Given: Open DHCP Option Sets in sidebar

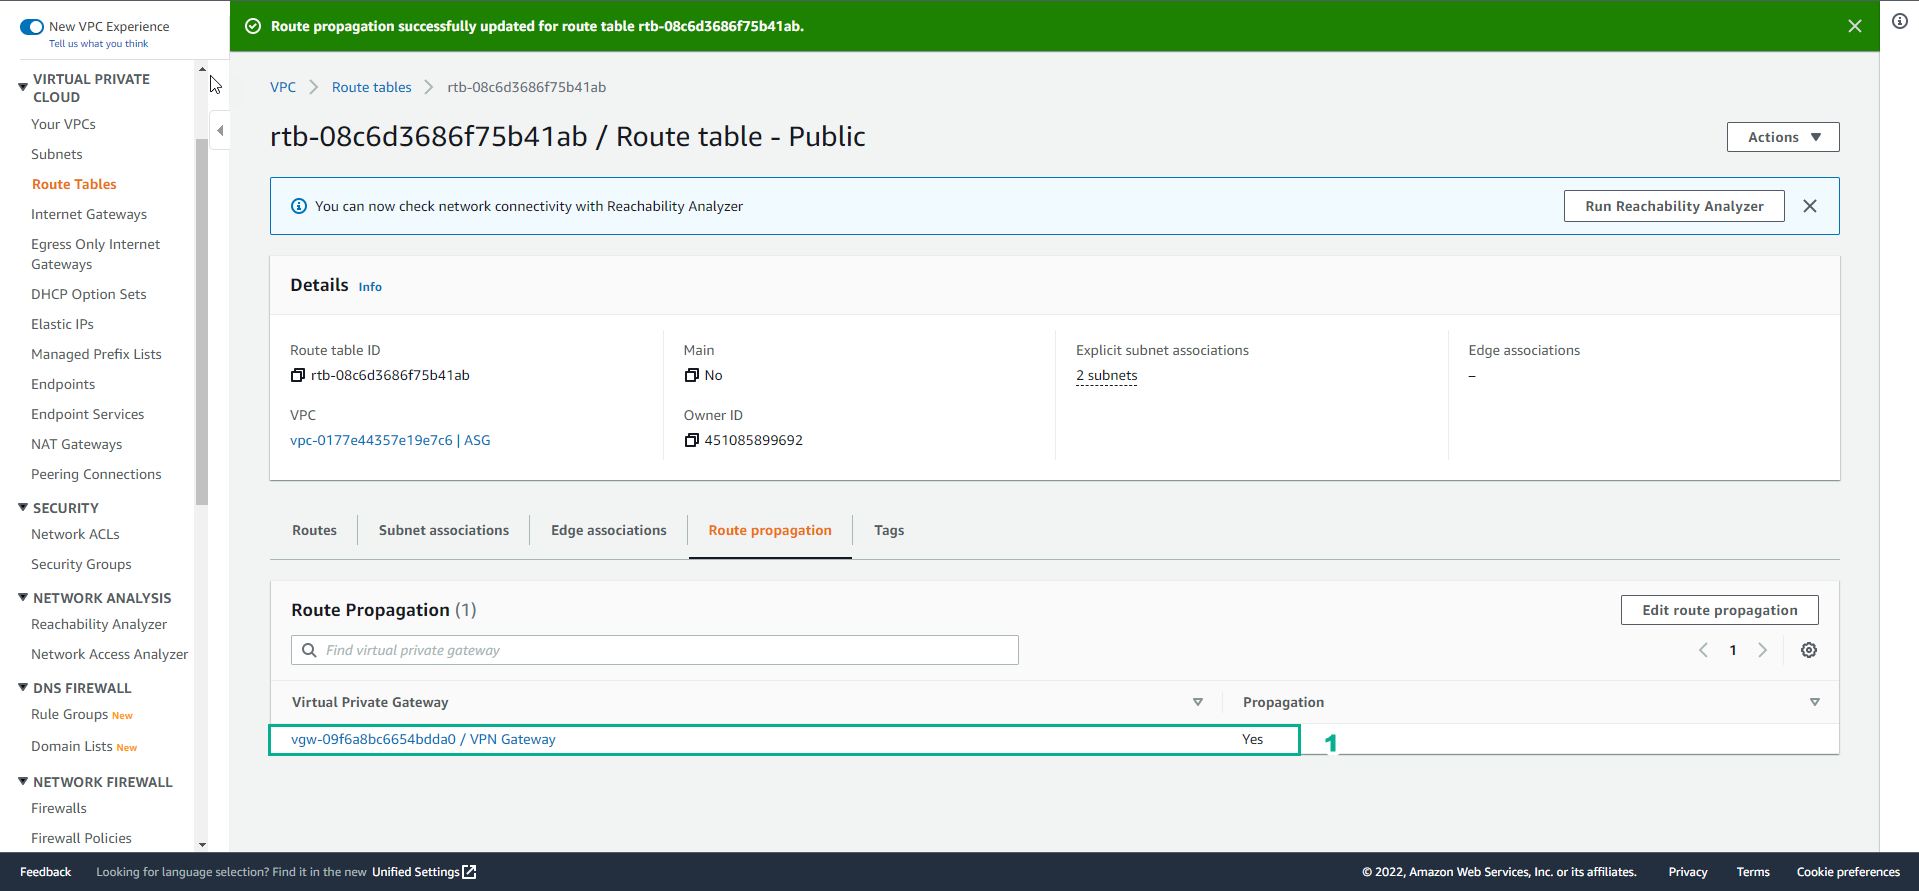Looking at the screenshot, I should (89, 294).
